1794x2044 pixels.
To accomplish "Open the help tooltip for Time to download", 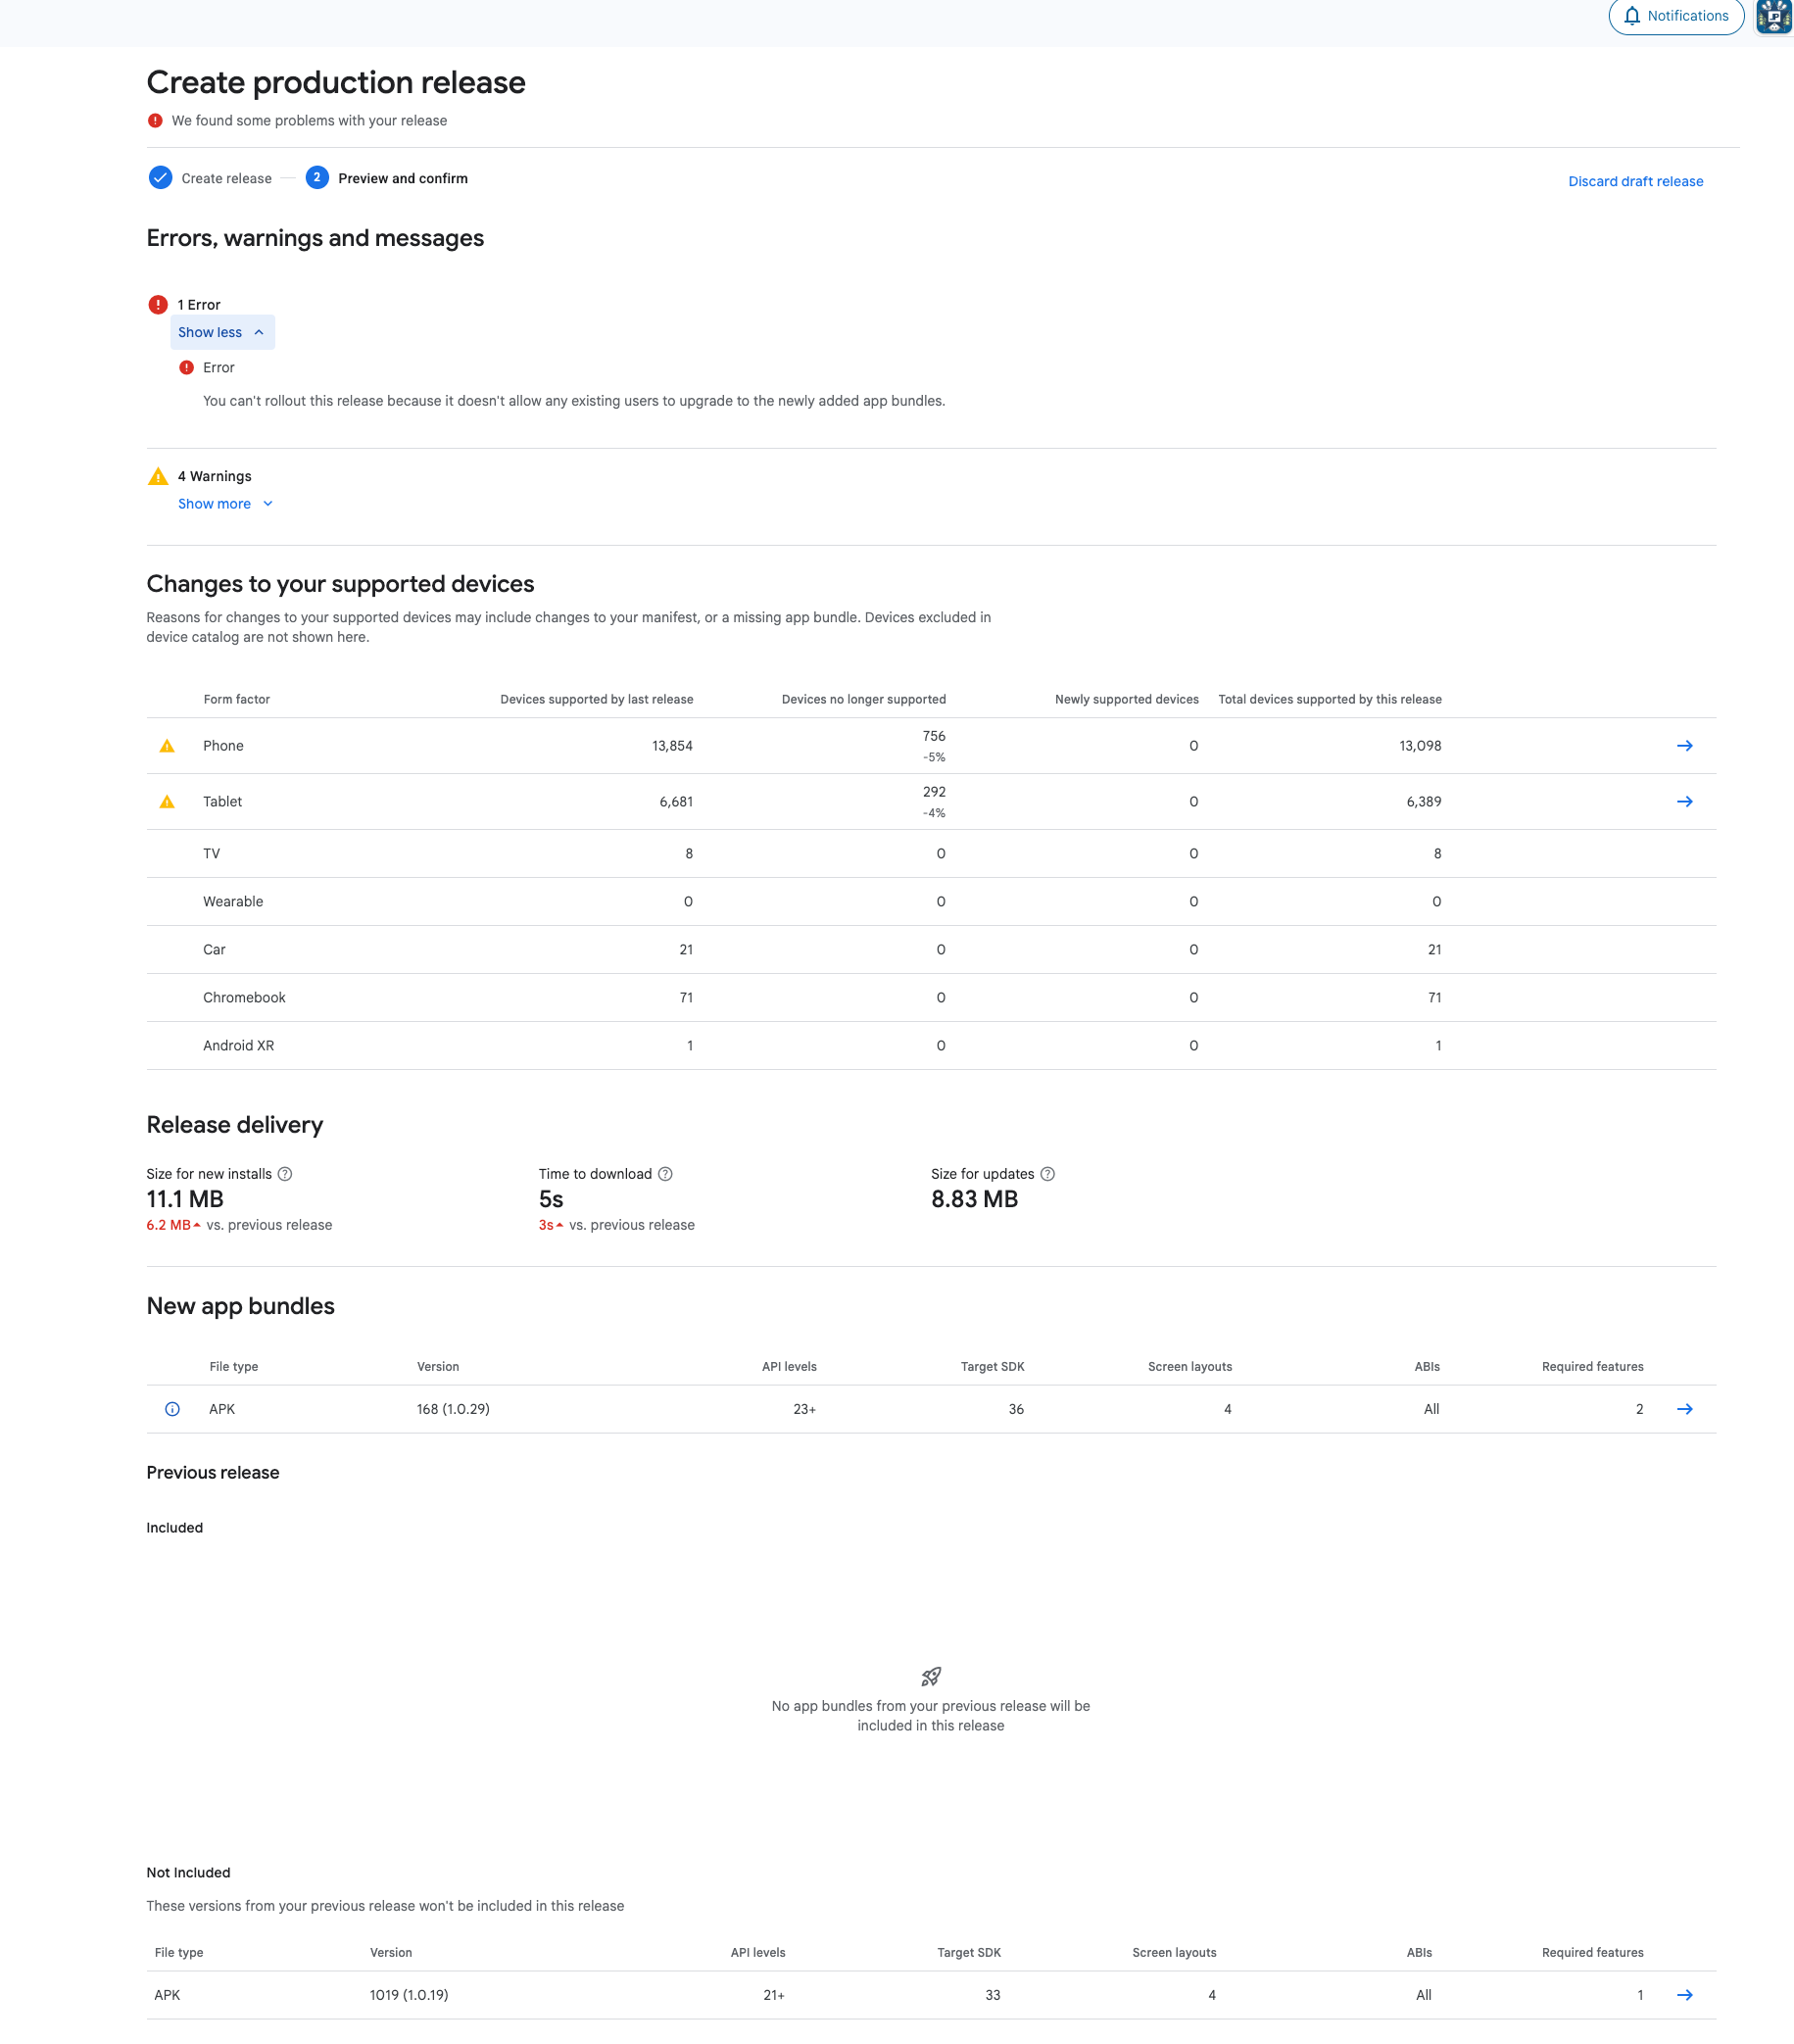I will pyautogui.click(x=666, y=1173).
